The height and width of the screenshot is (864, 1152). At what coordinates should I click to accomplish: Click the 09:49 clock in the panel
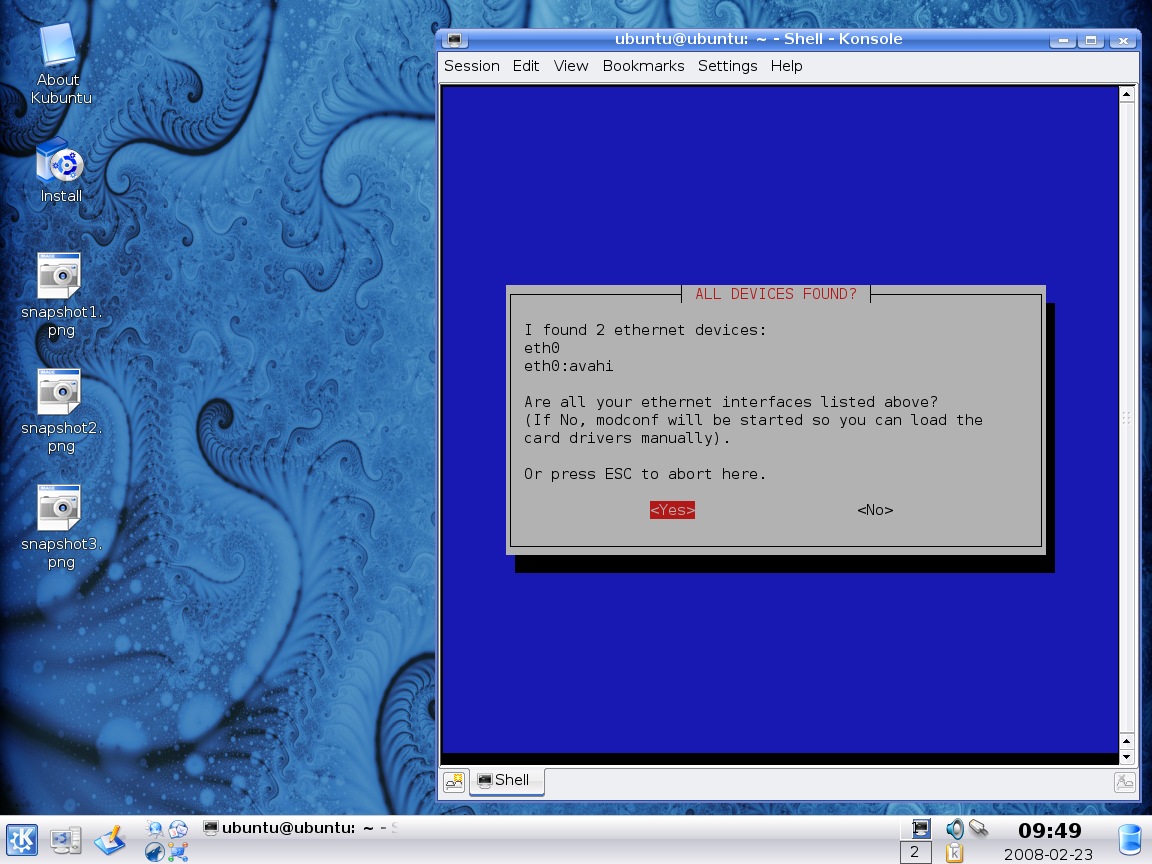point(1049,830)
